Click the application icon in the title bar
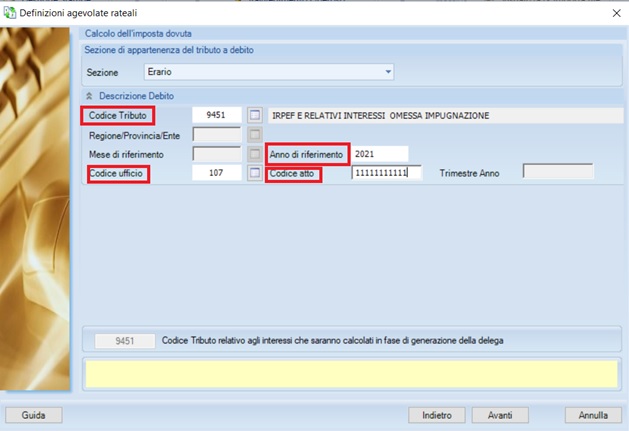 pos(11,12)
